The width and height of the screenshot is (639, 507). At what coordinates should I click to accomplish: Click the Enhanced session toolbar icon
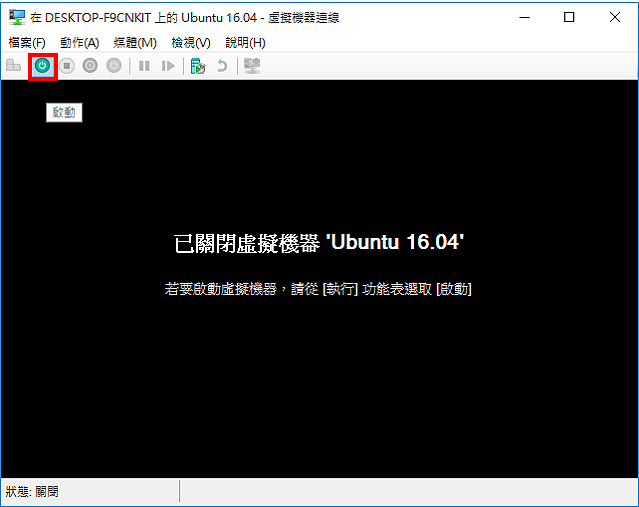pos(252,66)
